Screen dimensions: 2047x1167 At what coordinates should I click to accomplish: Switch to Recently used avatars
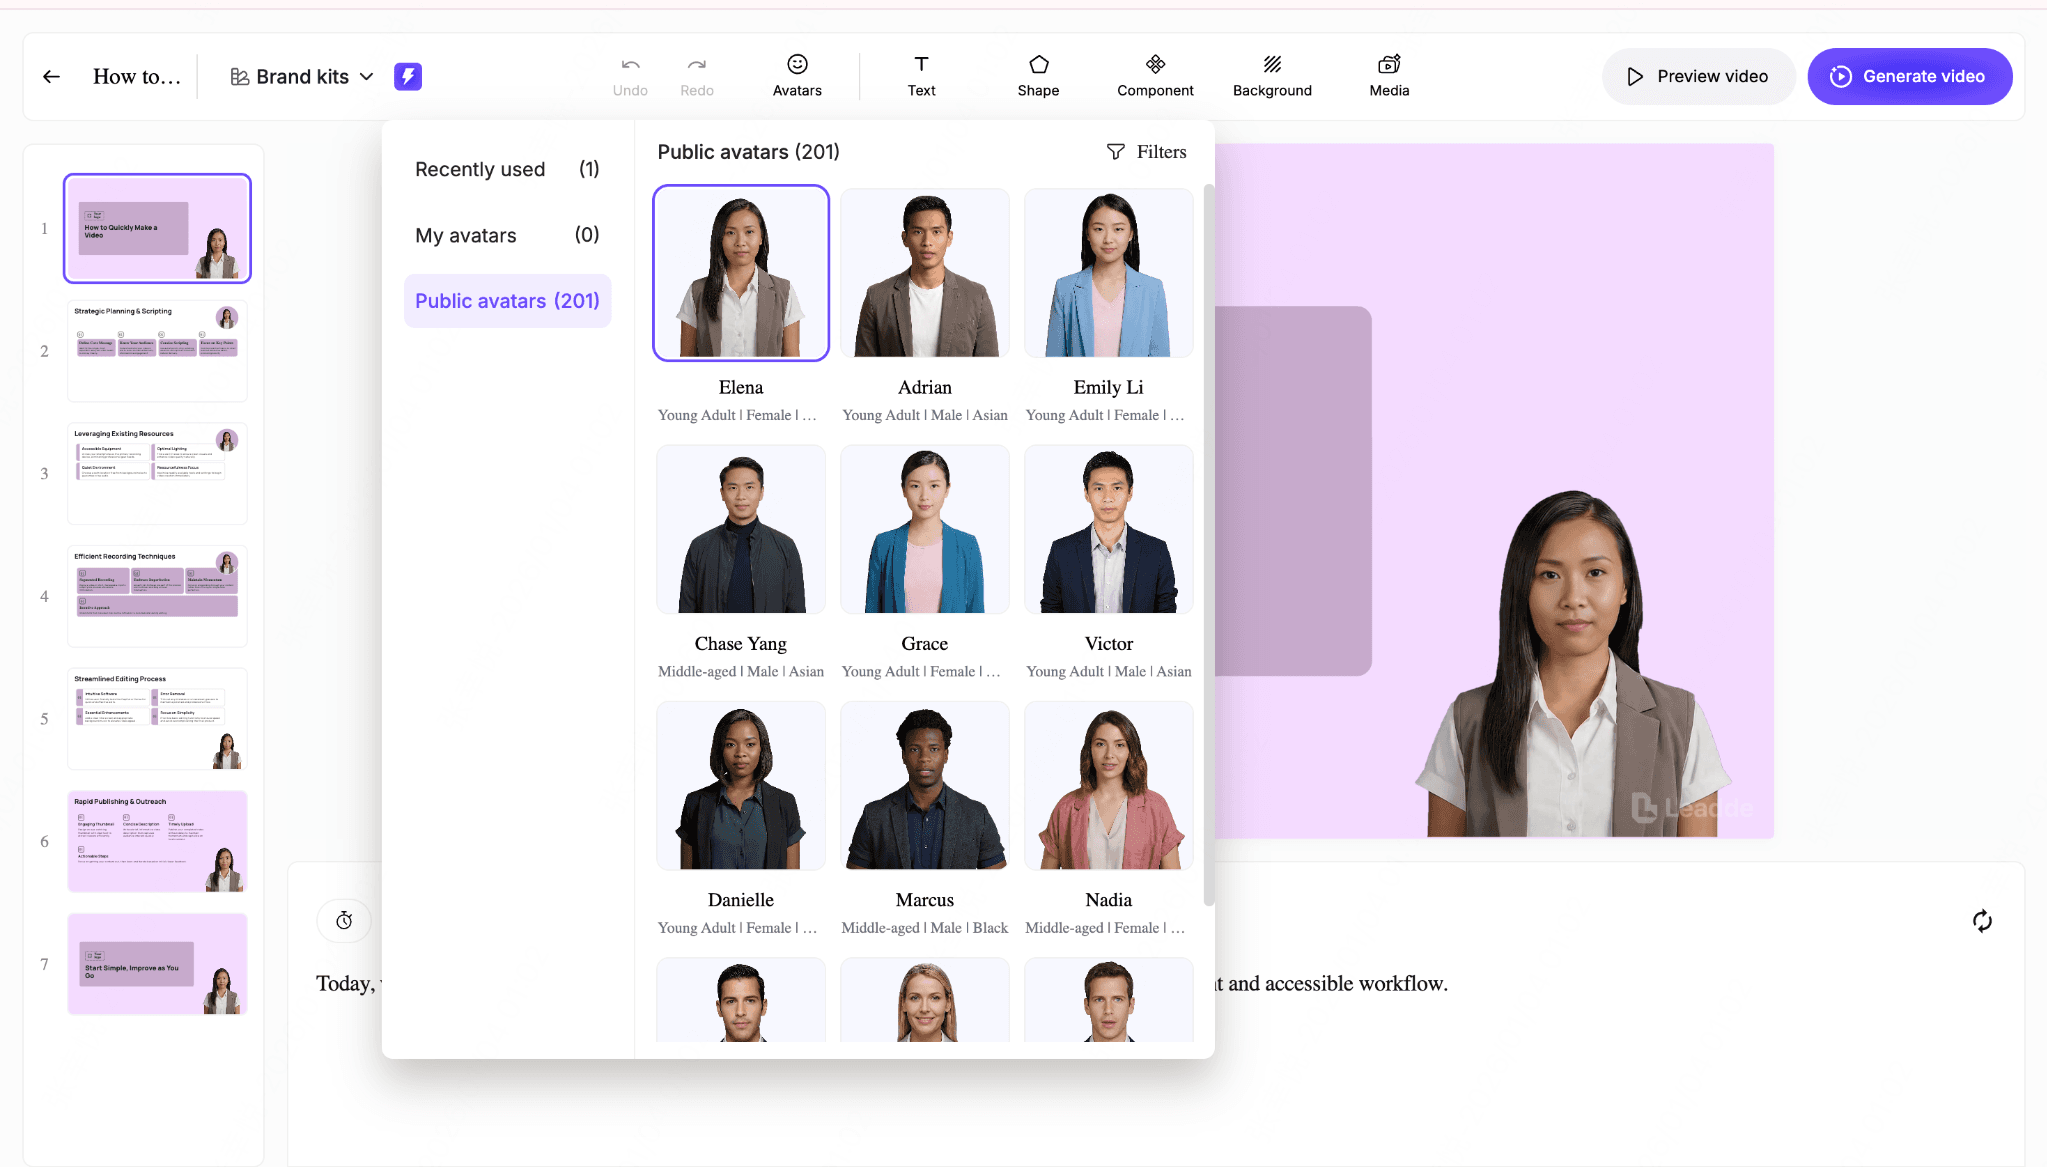507,169
